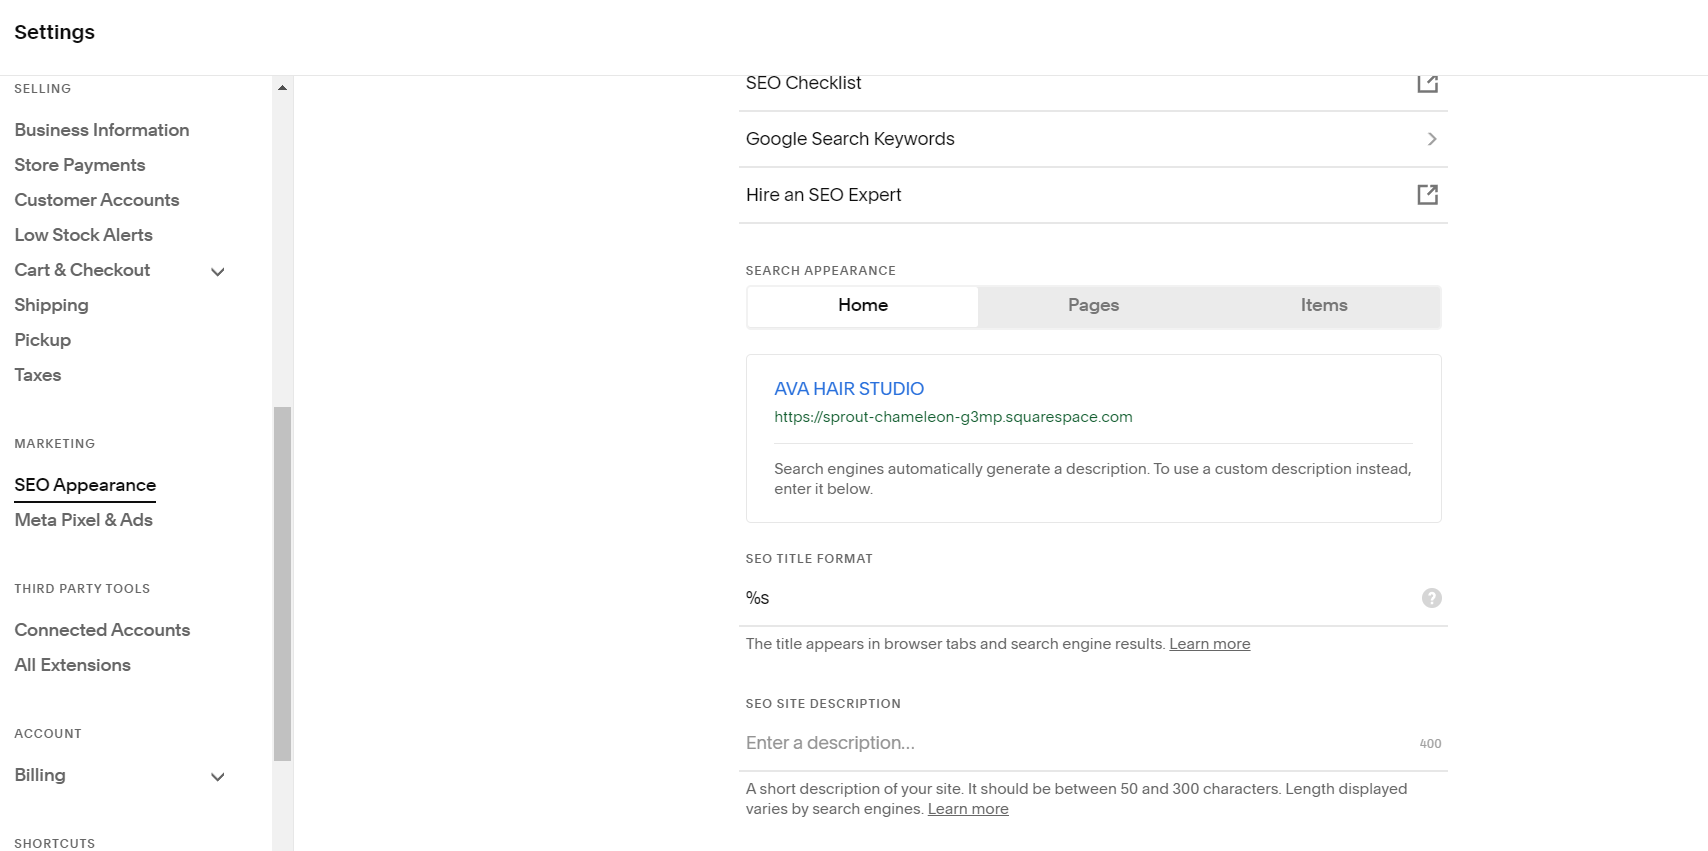Screen dimensions: 1708x851
Task: Select Billing menu item
Action: point(40,775)
